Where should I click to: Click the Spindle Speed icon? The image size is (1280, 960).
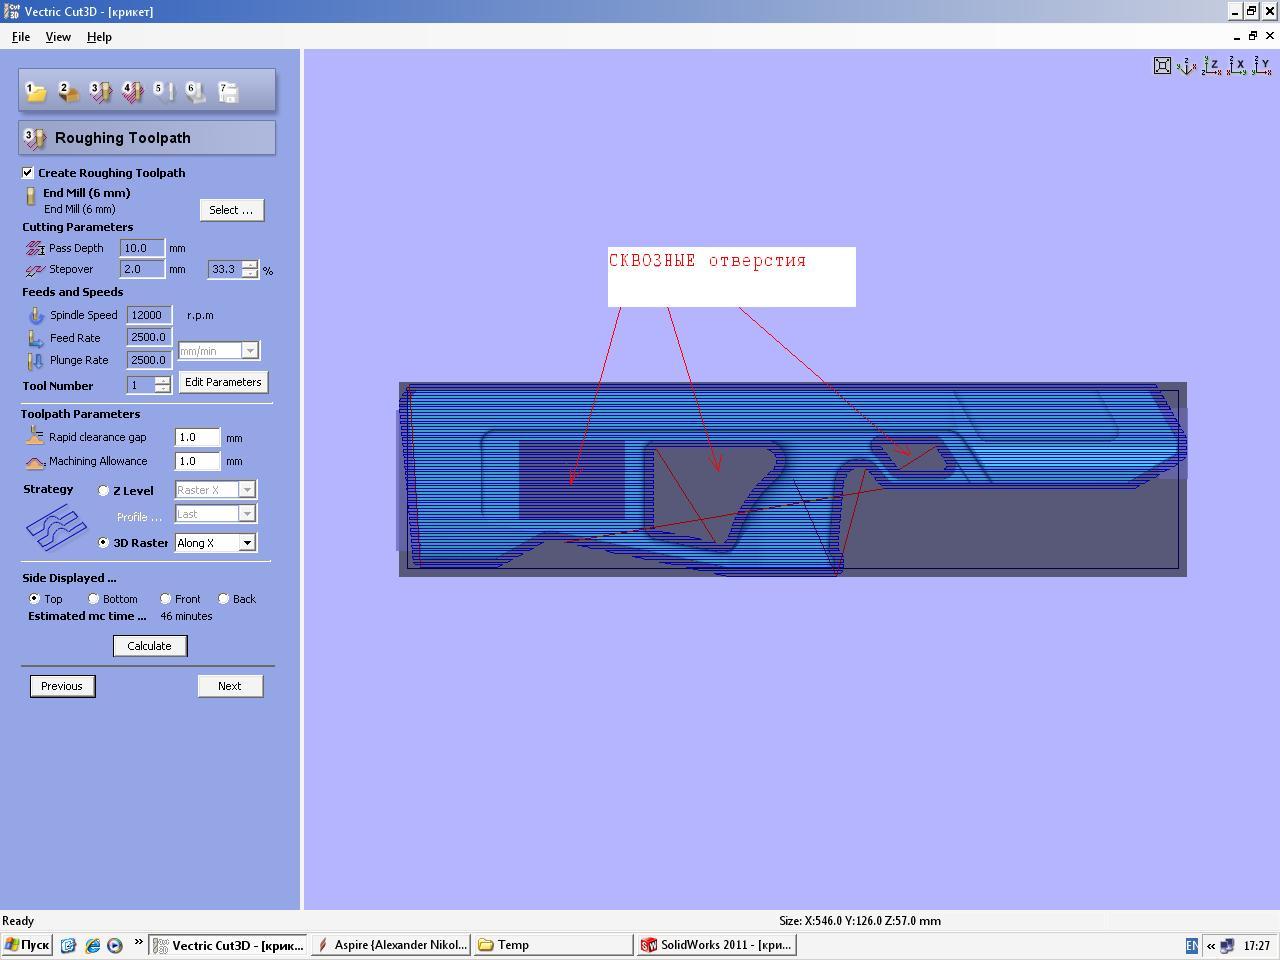(36, 315)
